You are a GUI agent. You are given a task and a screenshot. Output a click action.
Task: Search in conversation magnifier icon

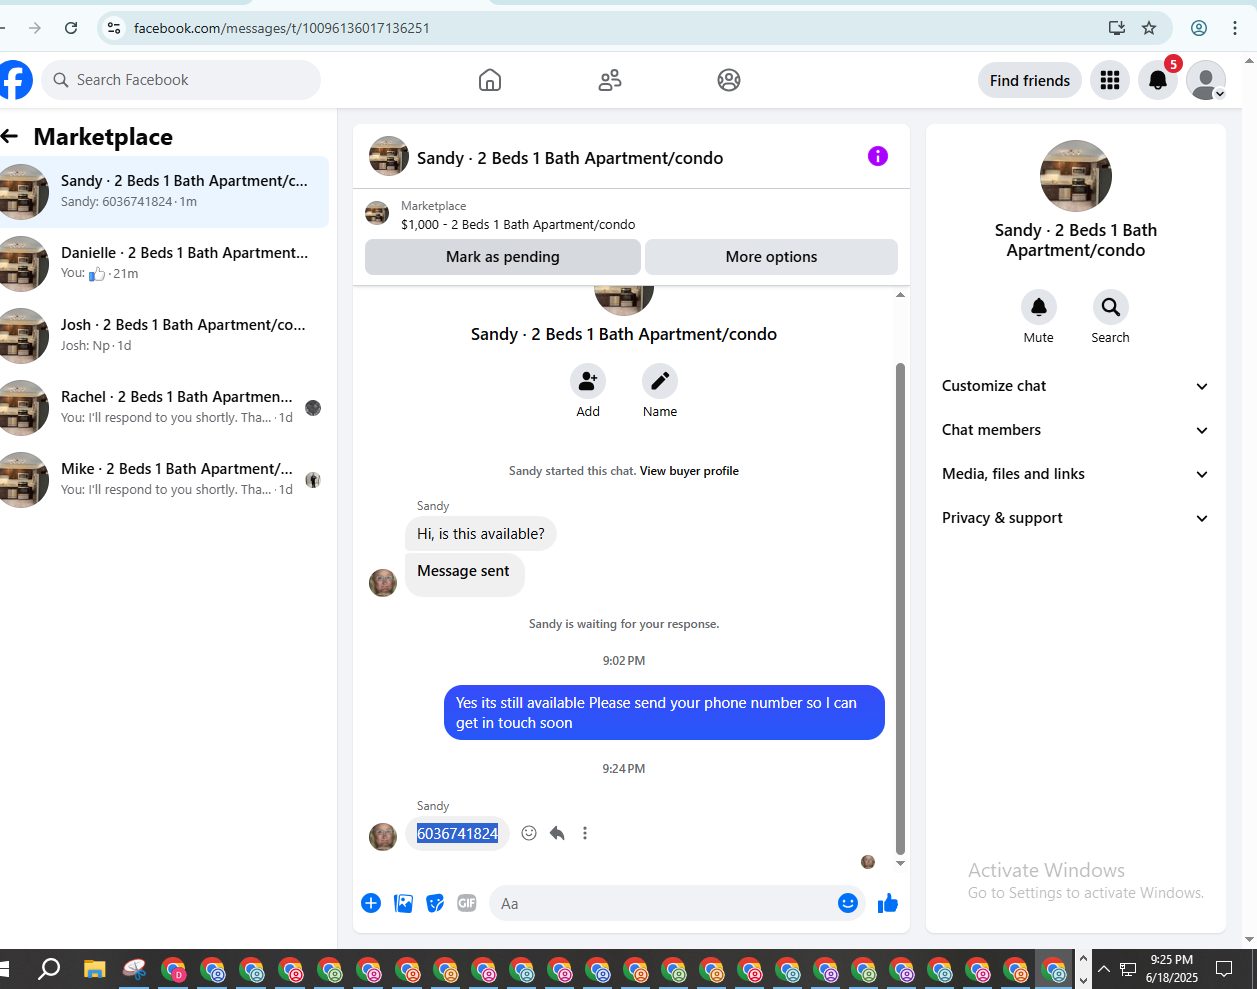pyautogui.click(x=1111, y=307)
